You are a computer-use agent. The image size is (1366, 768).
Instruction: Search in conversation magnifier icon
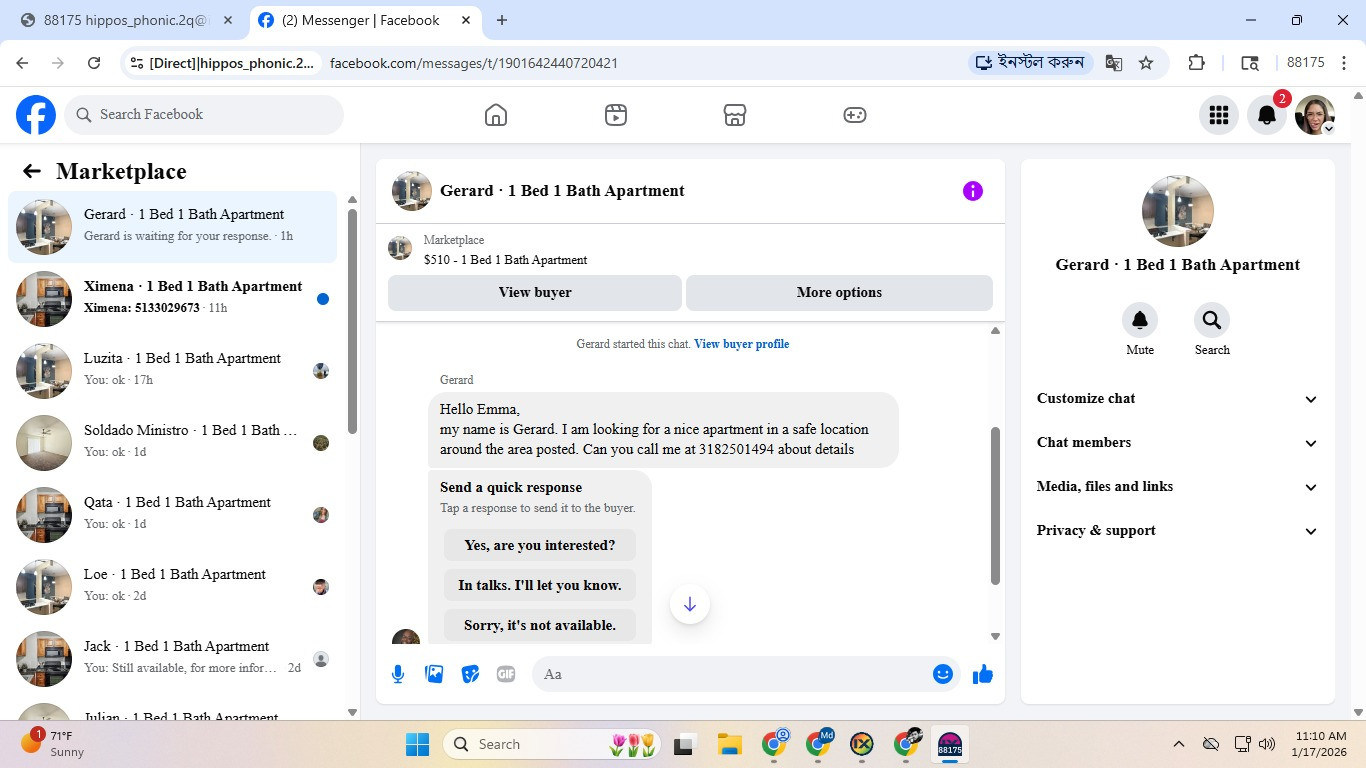coord(1212,320)
